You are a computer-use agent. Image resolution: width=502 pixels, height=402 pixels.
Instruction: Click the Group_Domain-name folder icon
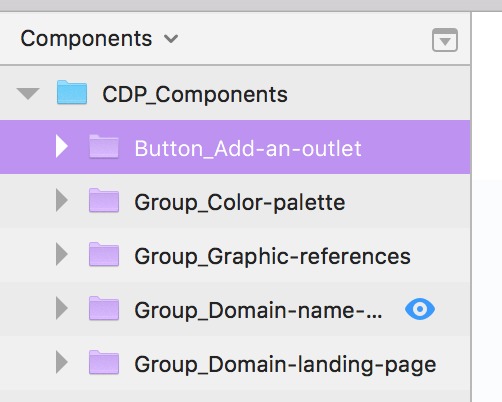coord(104,308)
